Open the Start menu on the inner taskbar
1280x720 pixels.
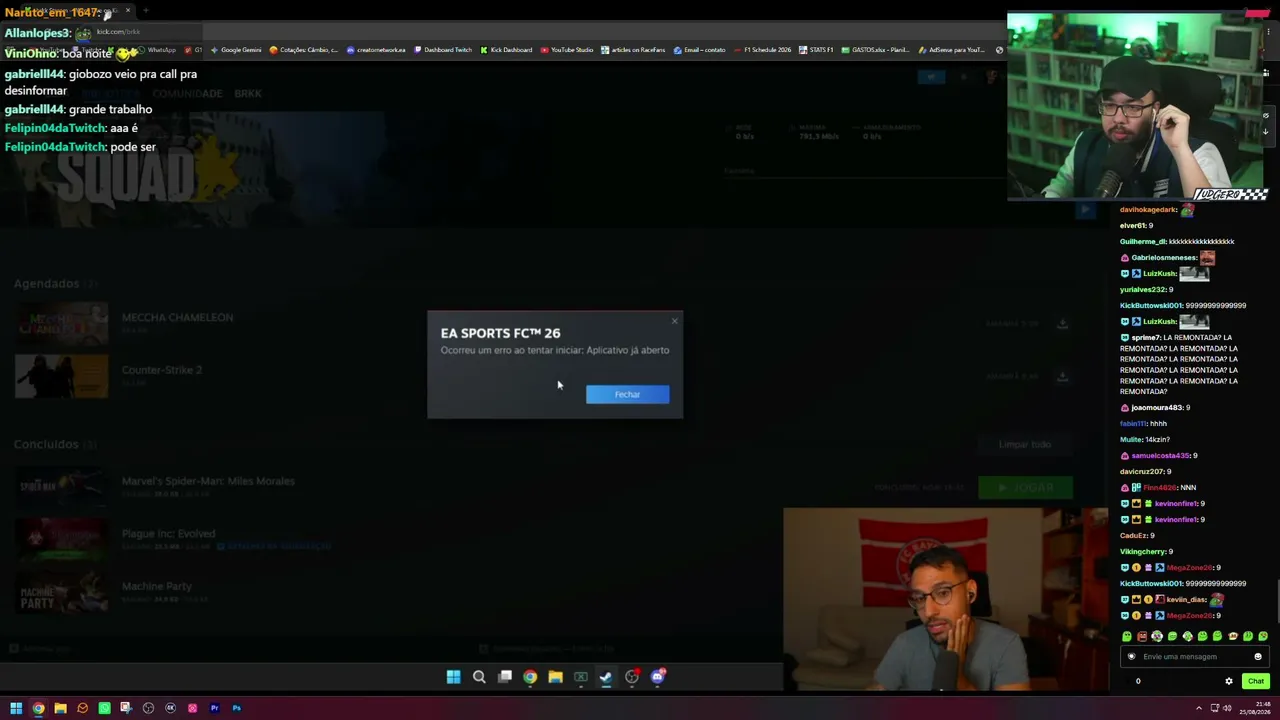[x=453, y=677]
